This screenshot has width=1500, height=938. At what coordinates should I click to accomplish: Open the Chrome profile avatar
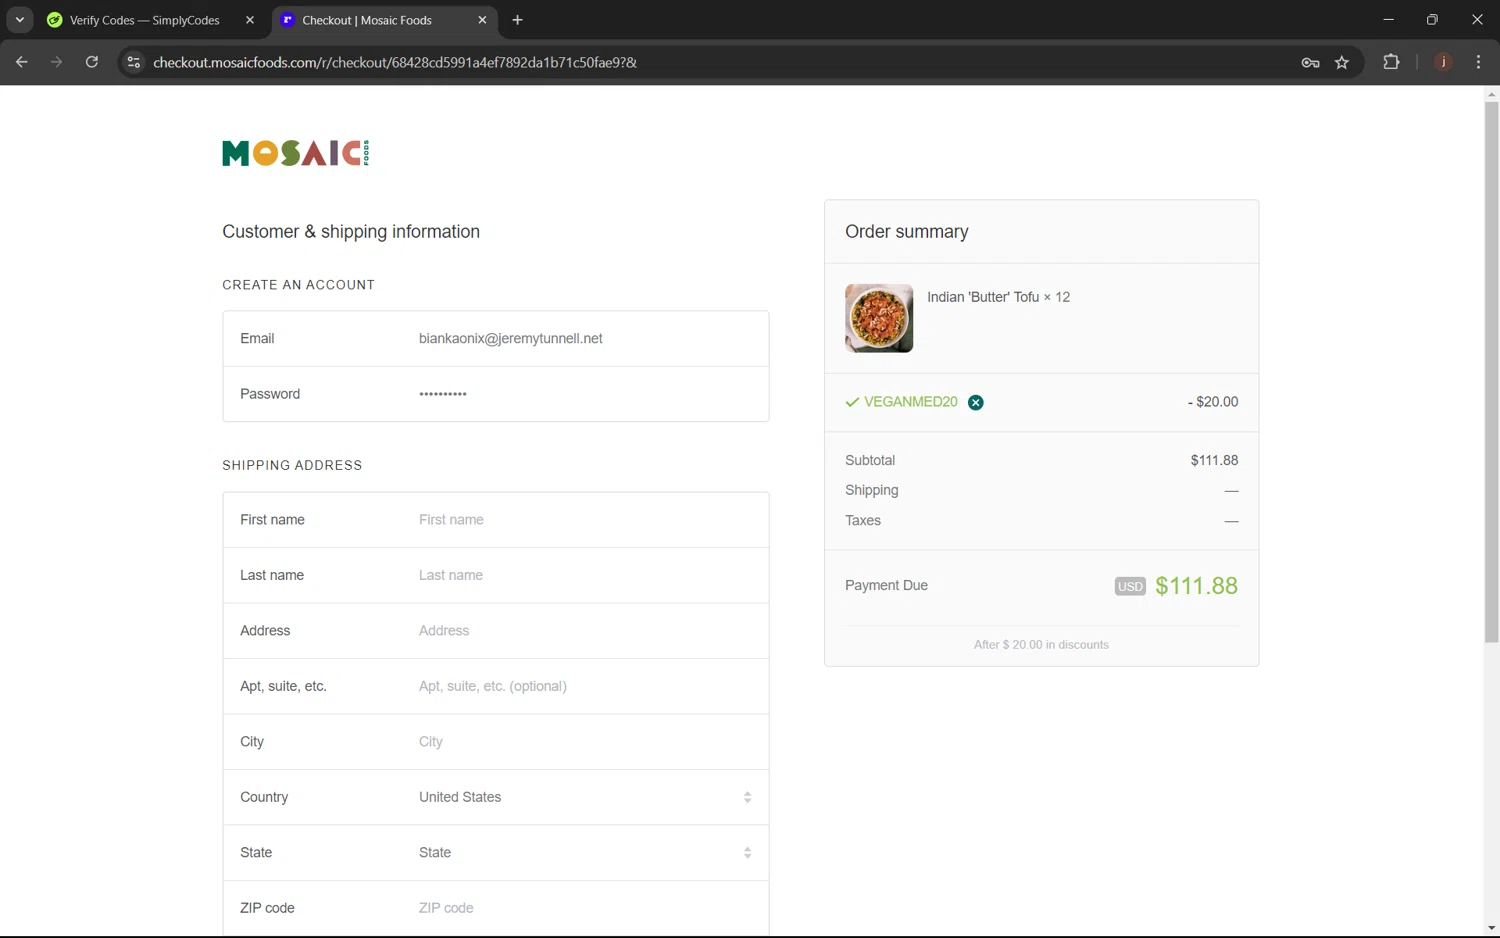pos(1443,62)
